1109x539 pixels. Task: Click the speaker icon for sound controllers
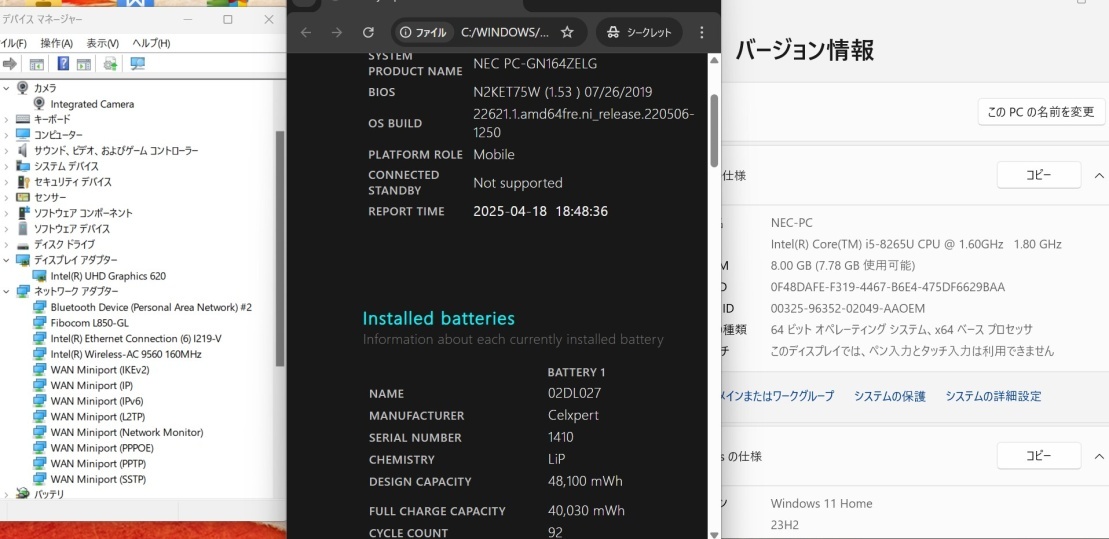pos(23,151)
